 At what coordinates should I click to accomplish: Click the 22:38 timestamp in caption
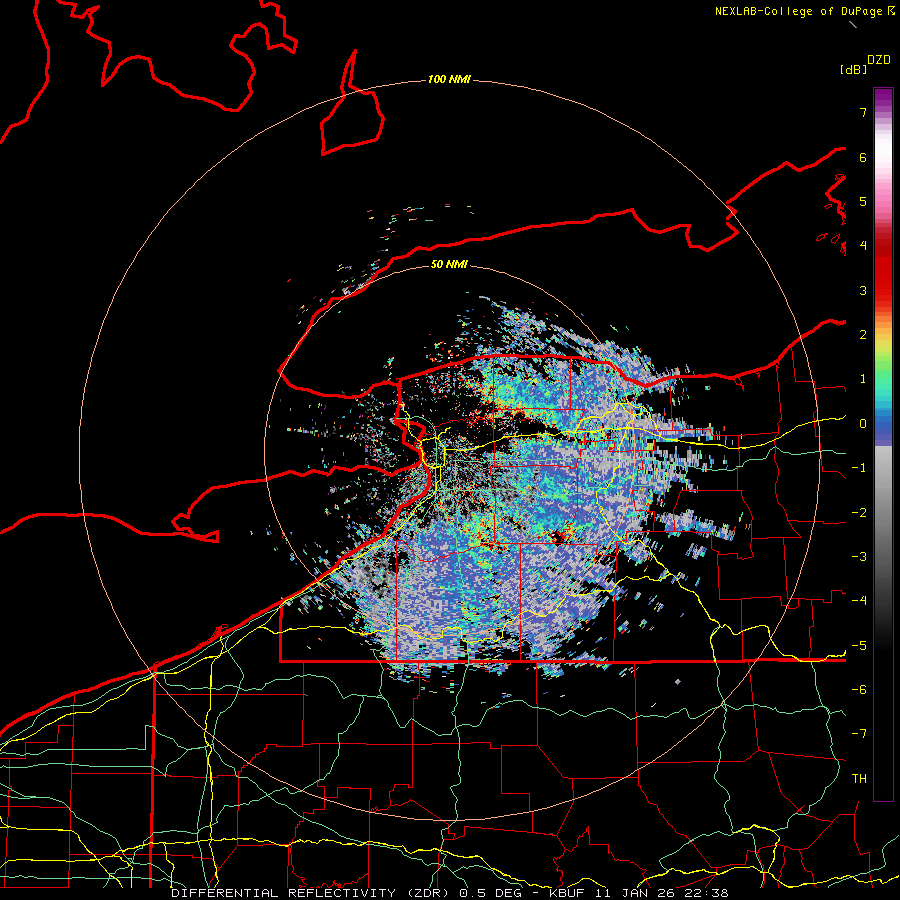[x=705, y=893]
